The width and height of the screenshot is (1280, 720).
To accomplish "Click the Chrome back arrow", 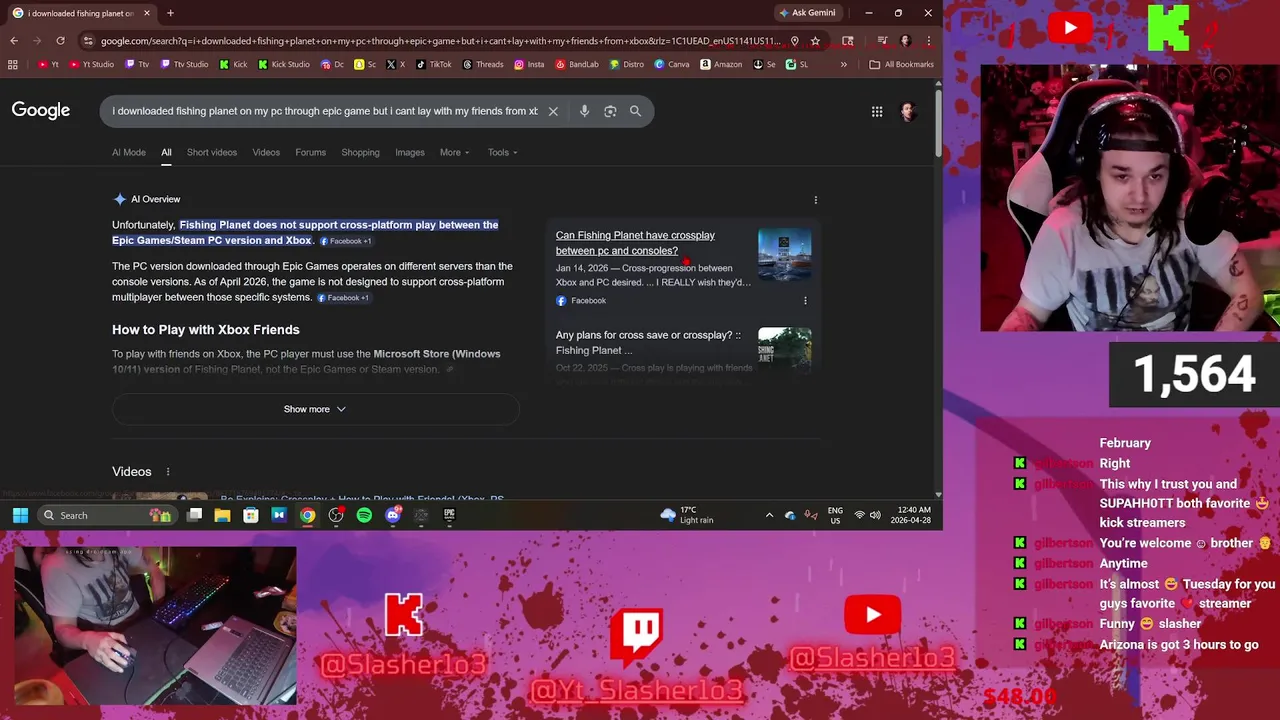I will (x=14, y=41).
